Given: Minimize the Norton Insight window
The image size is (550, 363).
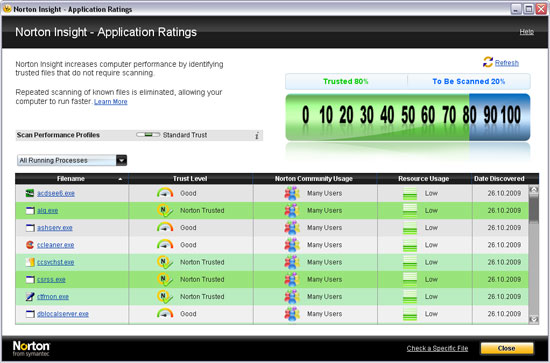Looking at the screenshot, I should pos(516,9).
